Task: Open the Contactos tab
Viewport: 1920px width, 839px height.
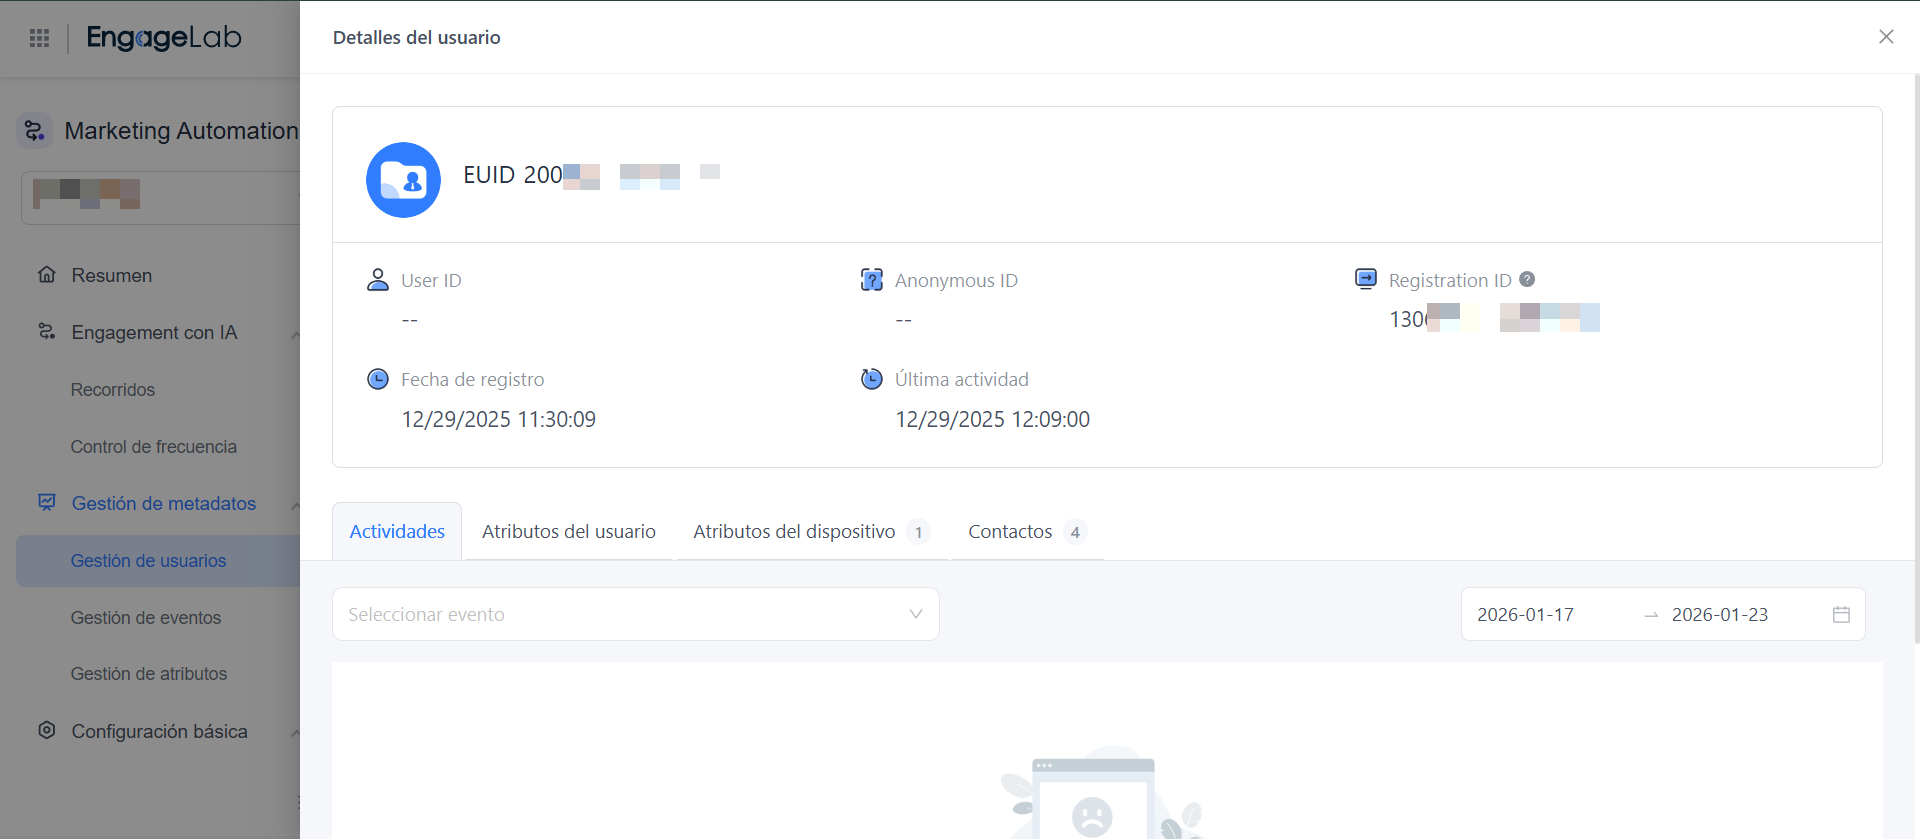Action: [x=1027, y=531]
